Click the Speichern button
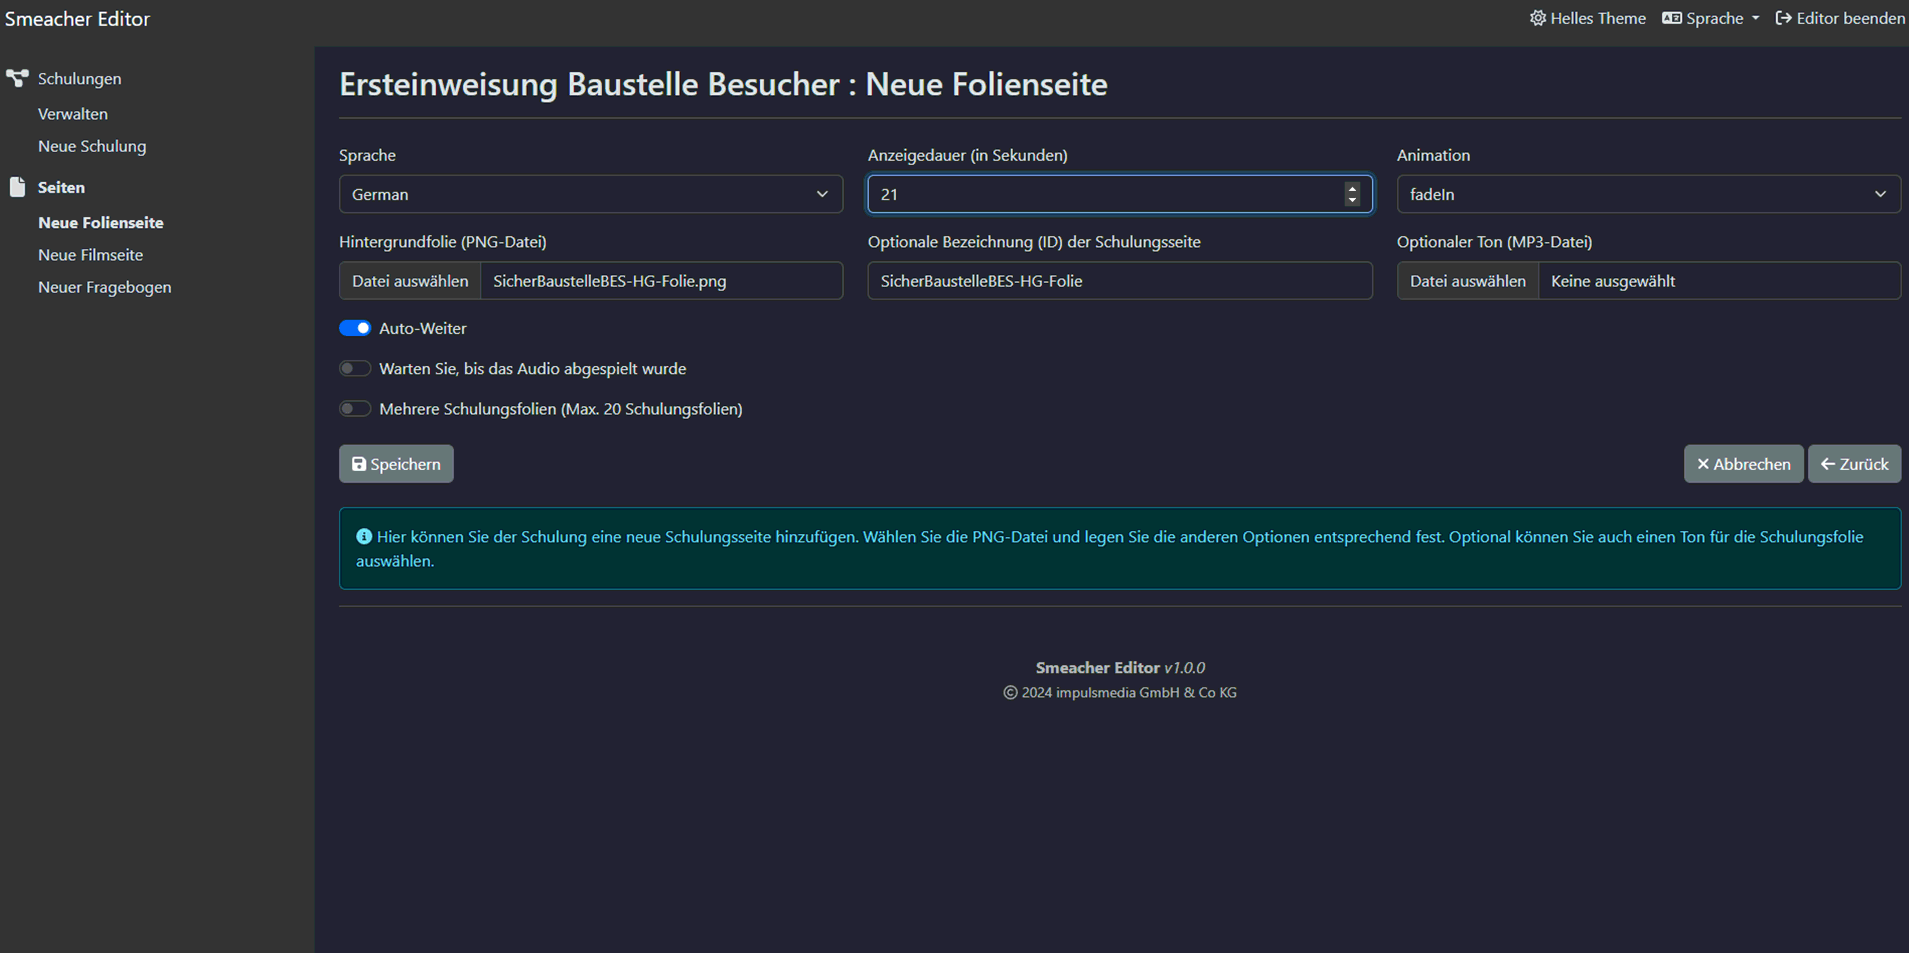Screen dimensions: 1909x953 pyautogui.click(x=396, y=464)
